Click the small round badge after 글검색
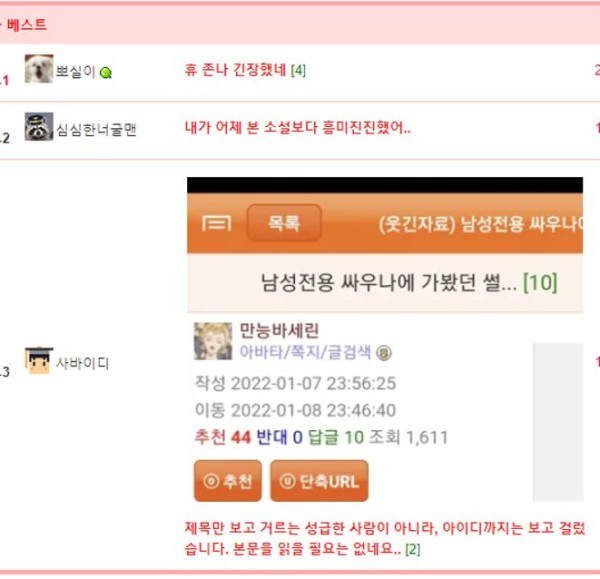The image size is (600, 579). tap(384, 353)
